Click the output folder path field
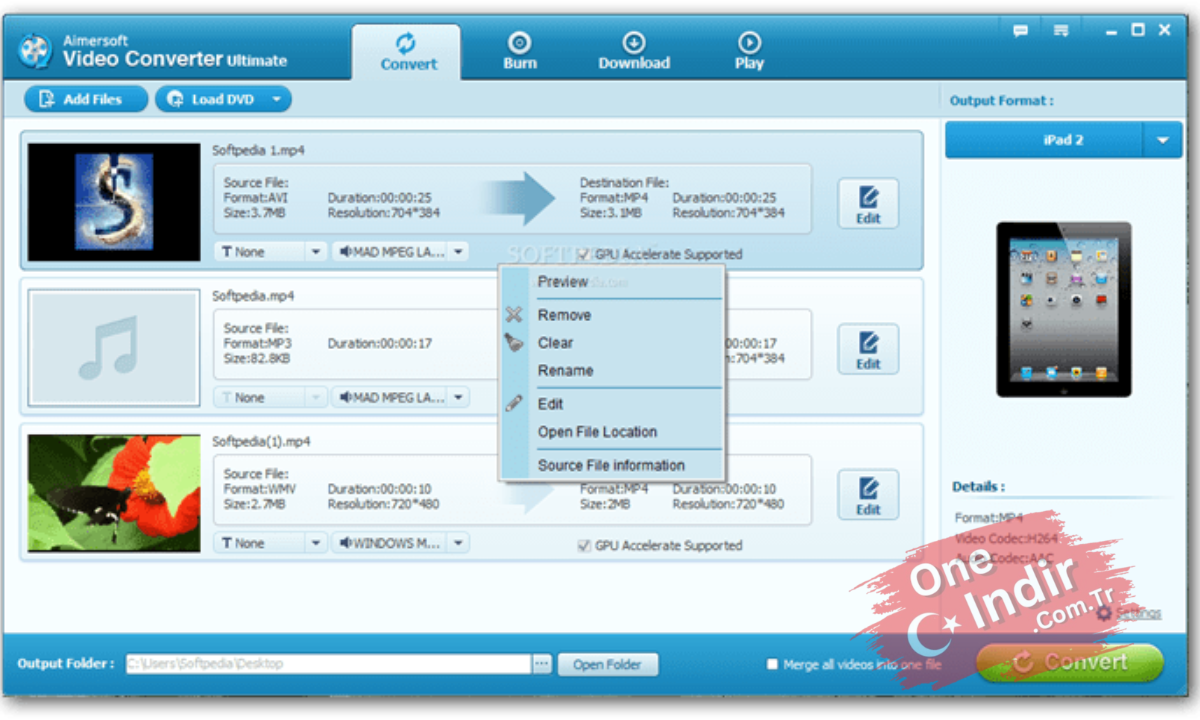 pyautogui.click(x=328, y=664)
